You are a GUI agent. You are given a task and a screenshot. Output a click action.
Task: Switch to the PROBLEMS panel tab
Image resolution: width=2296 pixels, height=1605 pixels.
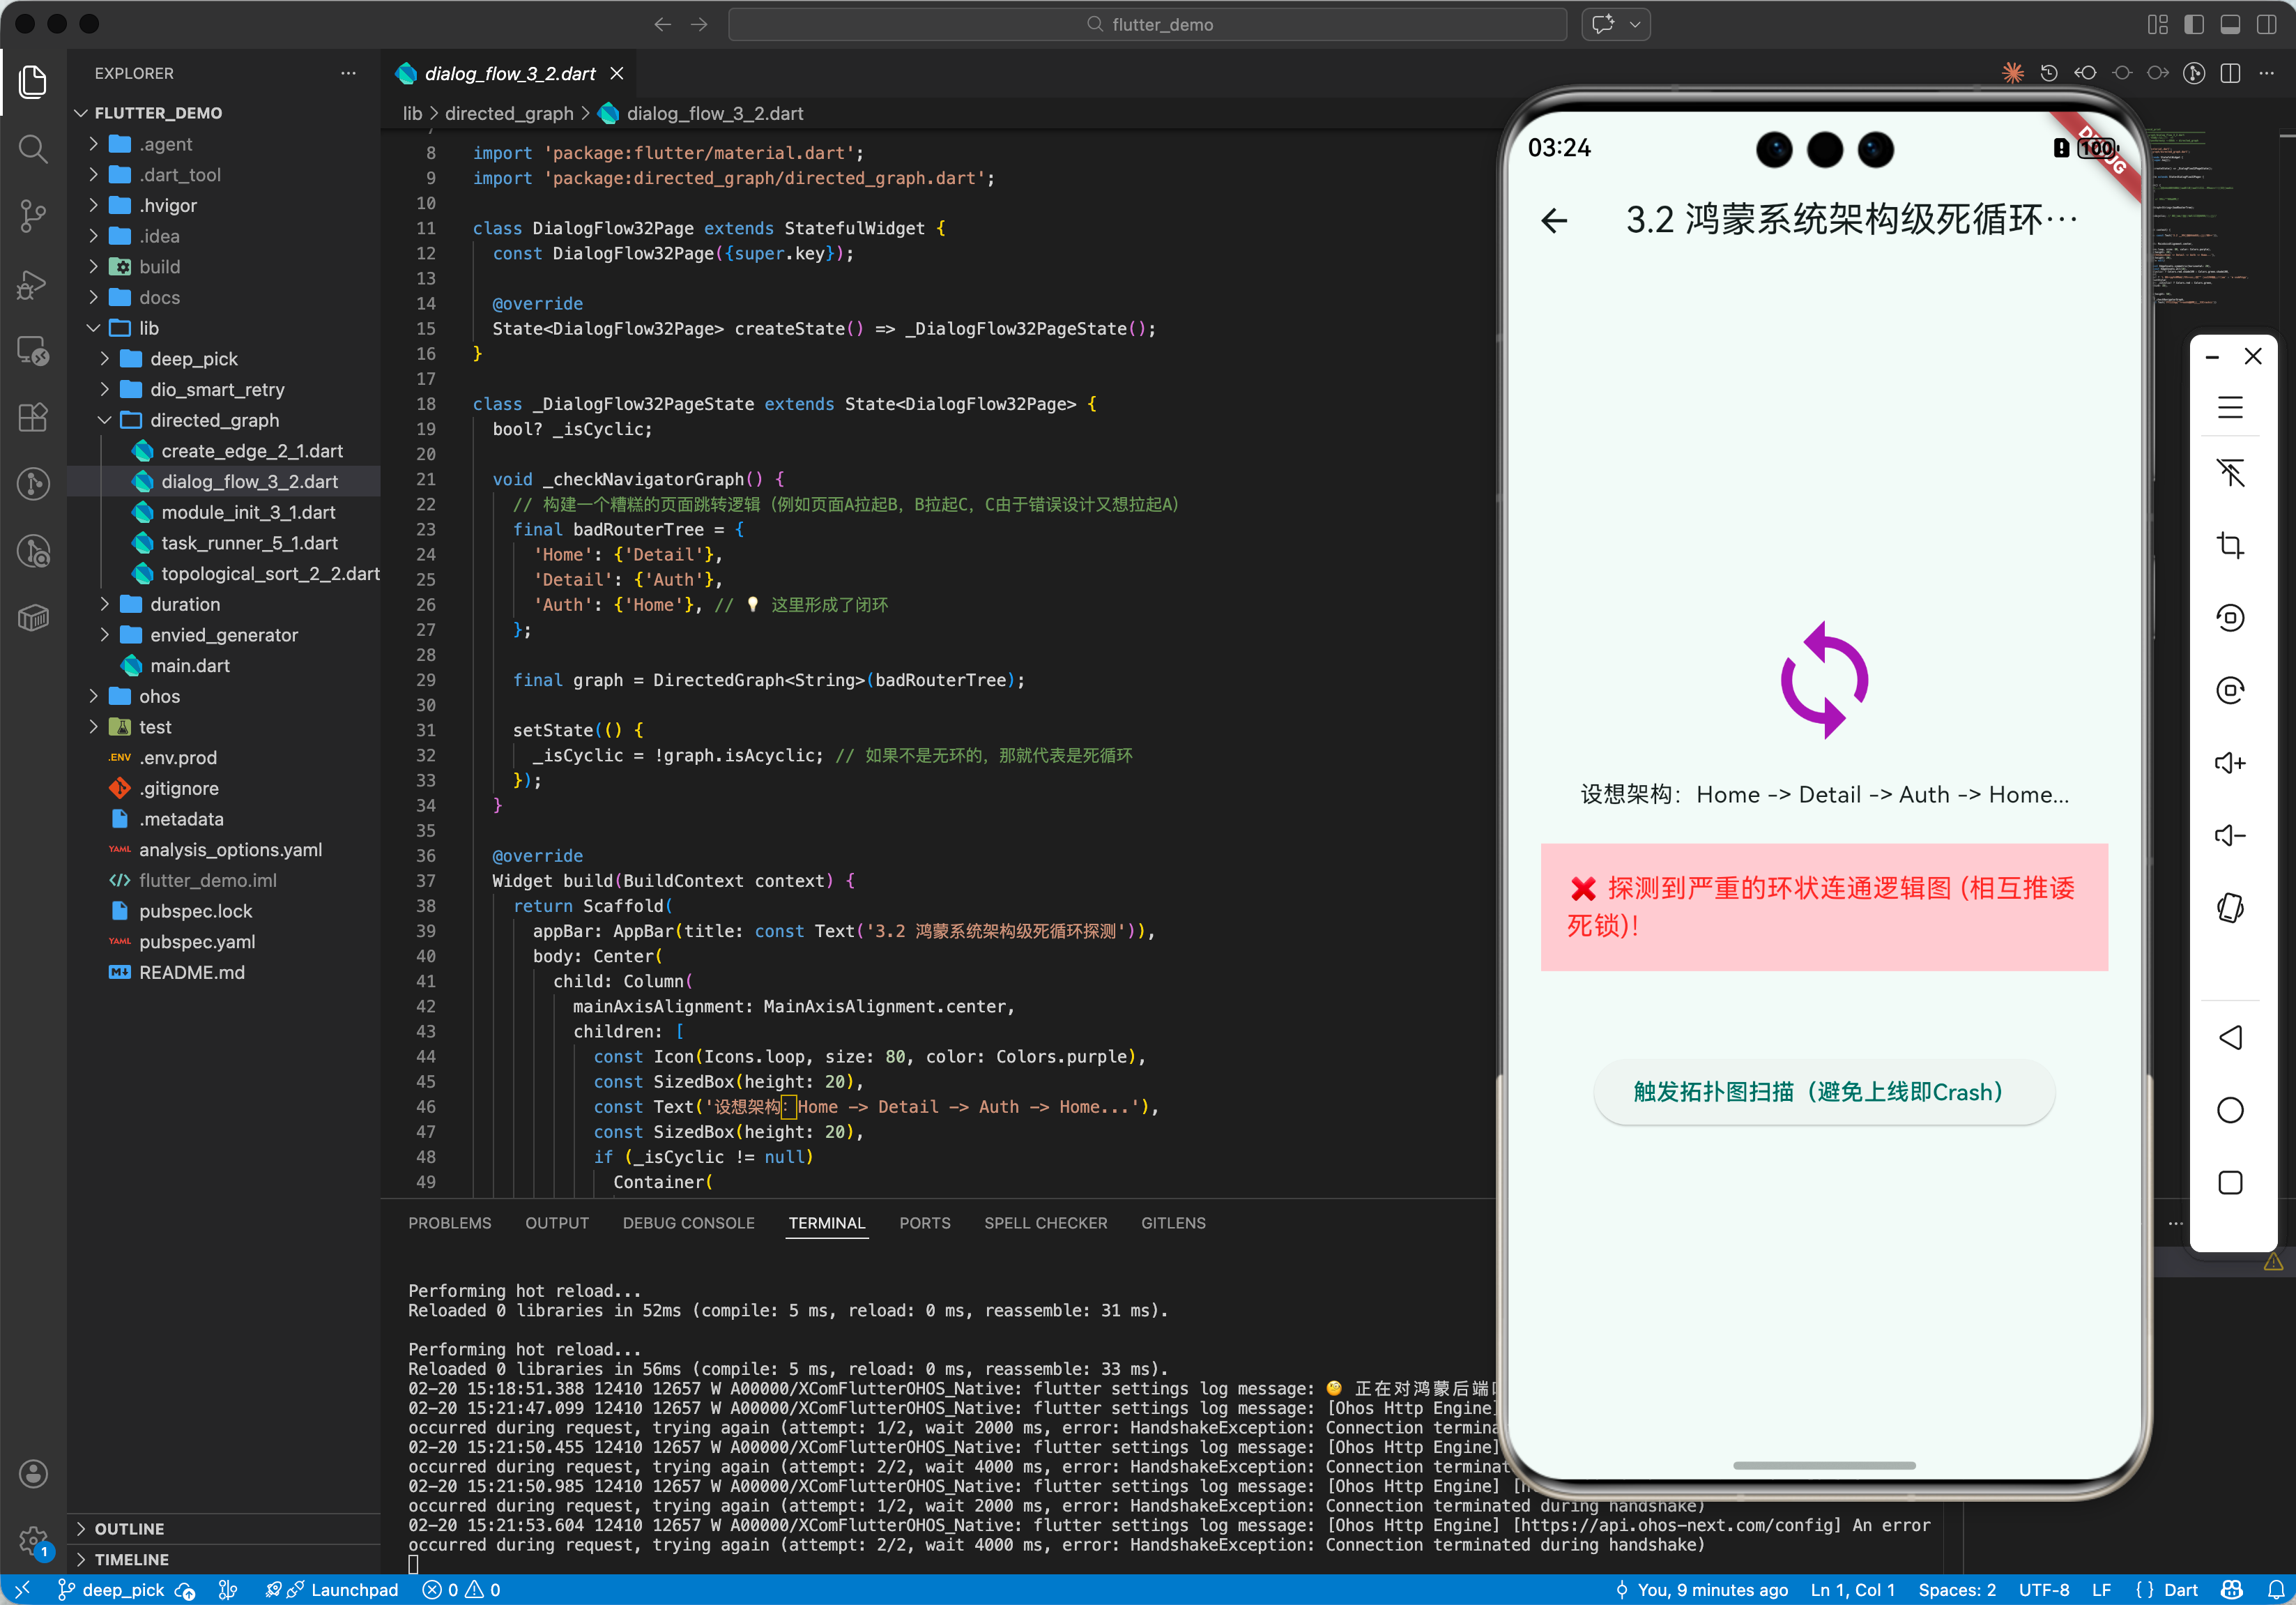point(449,1223)
